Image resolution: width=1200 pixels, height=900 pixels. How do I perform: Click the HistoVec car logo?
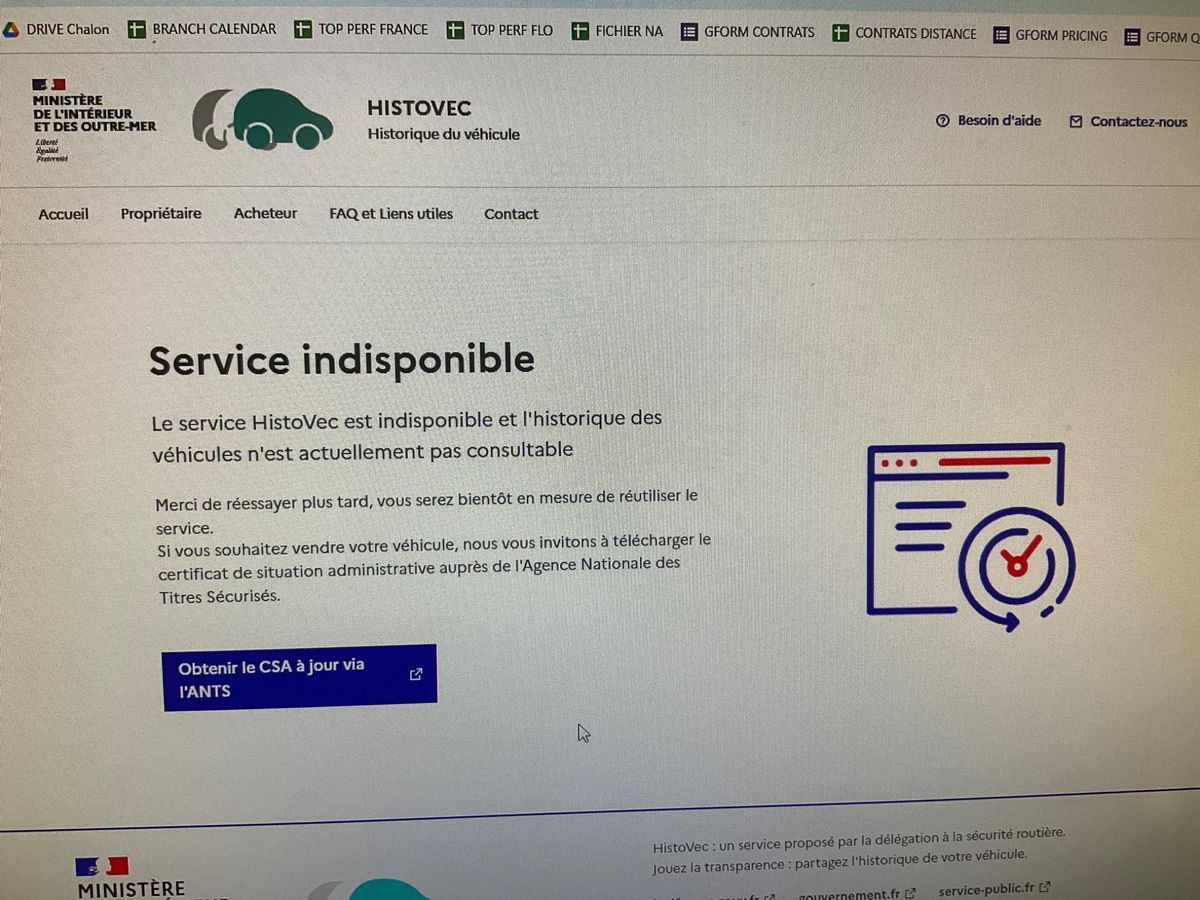click(262, 119)
